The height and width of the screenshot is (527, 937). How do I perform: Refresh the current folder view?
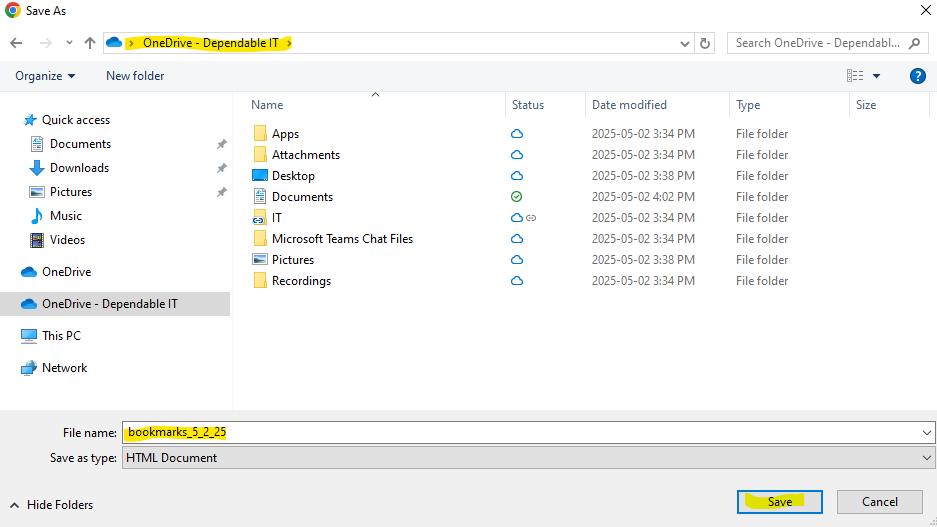[x=705, y=44]
